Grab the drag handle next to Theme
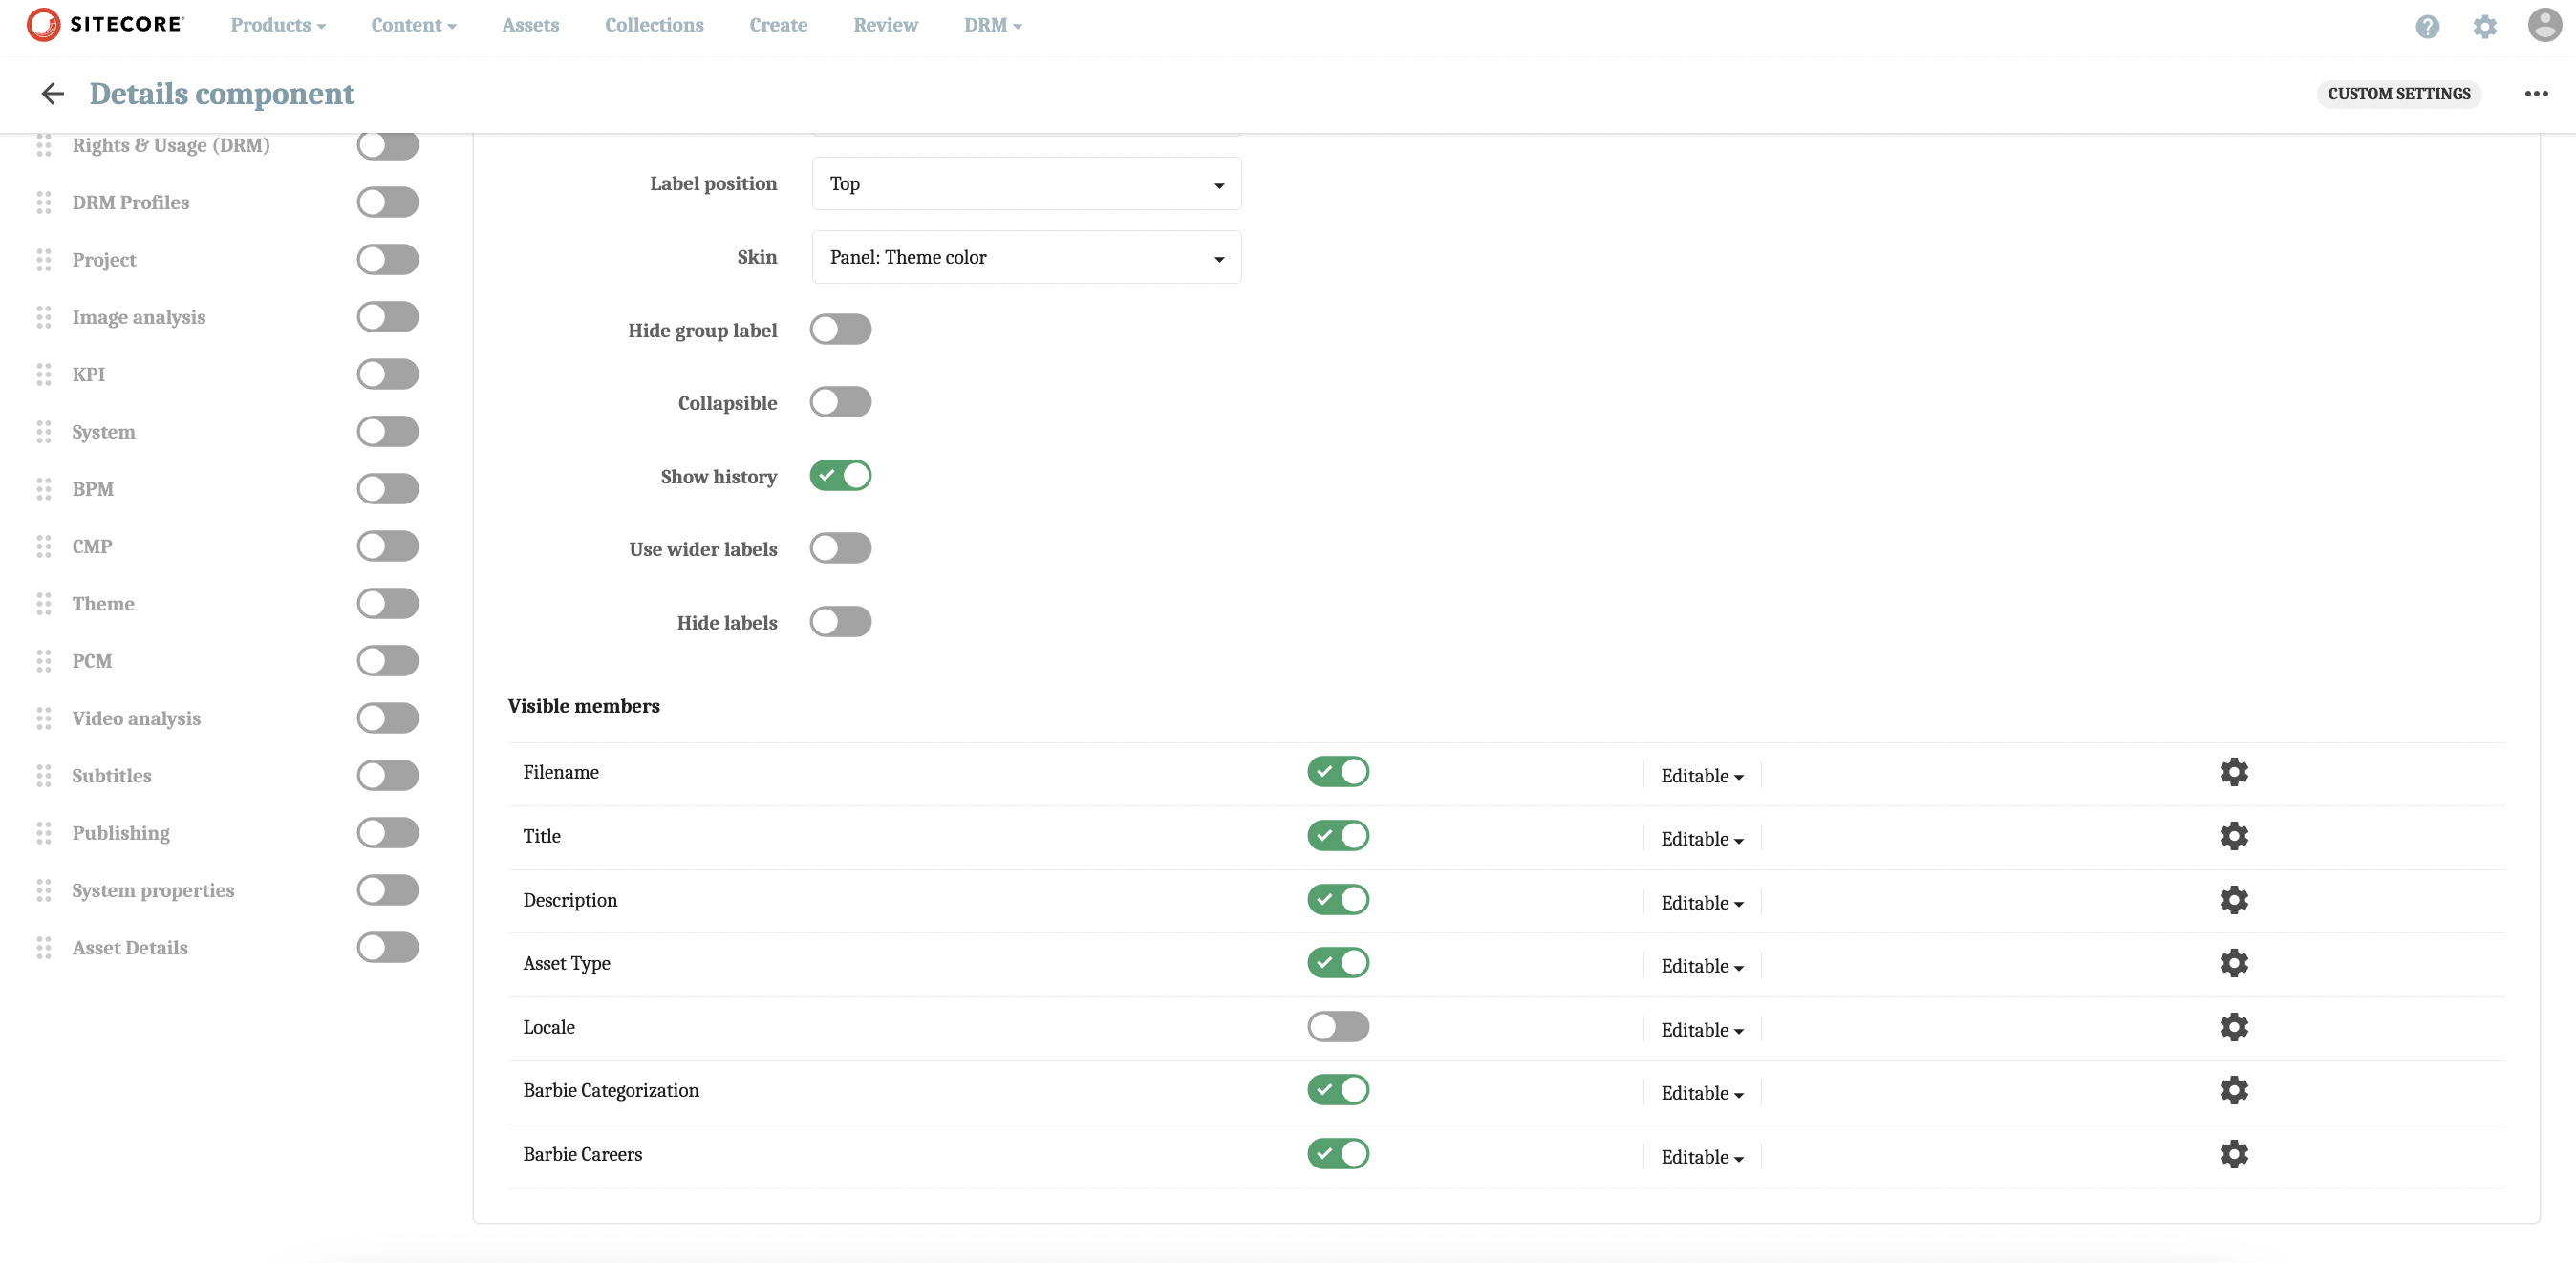Viewport: 2576px width, 1263px height. click(44, 604)
